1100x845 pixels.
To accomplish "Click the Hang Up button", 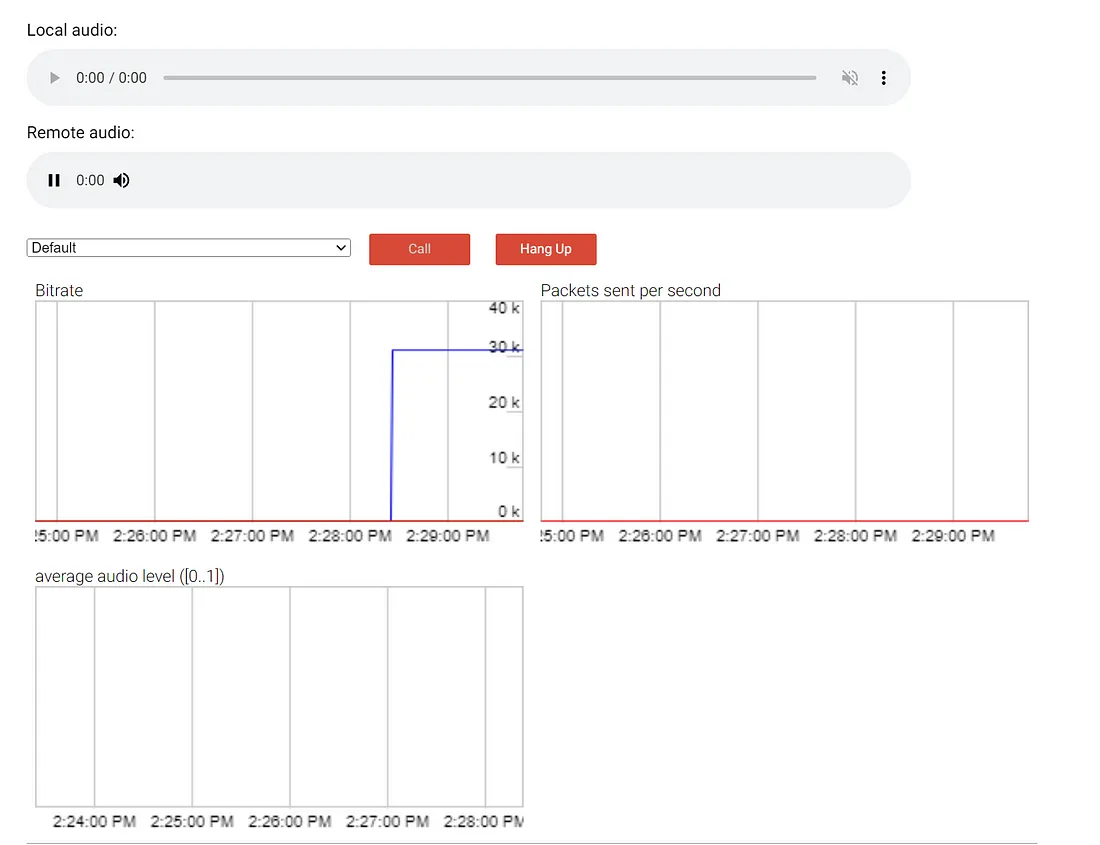I will pyautogui.click(x=545, y=249).
